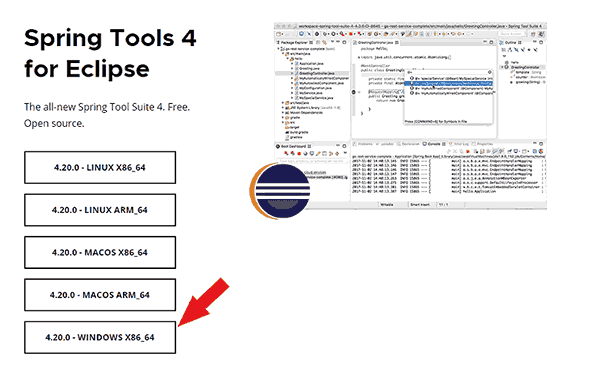Click the red arrow pointing at Windows build

204,302
